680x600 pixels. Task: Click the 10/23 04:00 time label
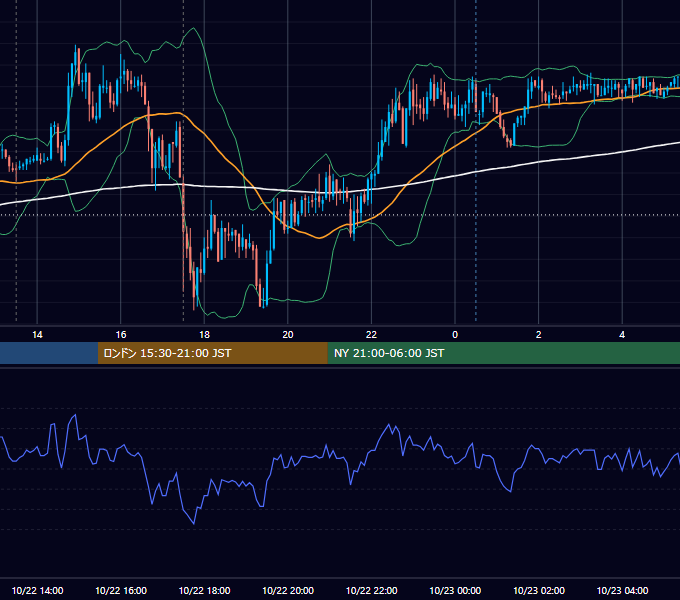pos(622,590)
